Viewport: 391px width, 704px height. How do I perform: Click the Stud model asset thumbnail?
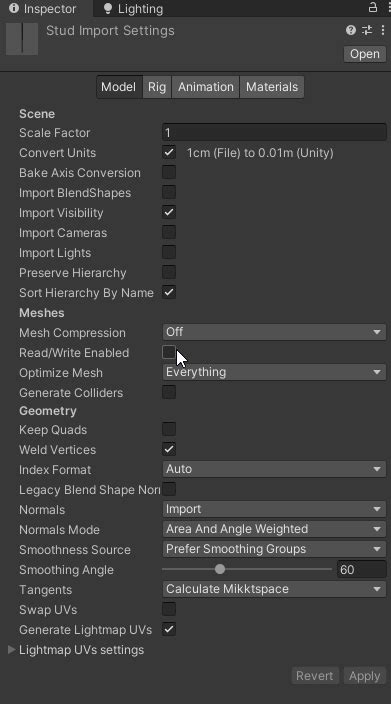coord(22,39)
